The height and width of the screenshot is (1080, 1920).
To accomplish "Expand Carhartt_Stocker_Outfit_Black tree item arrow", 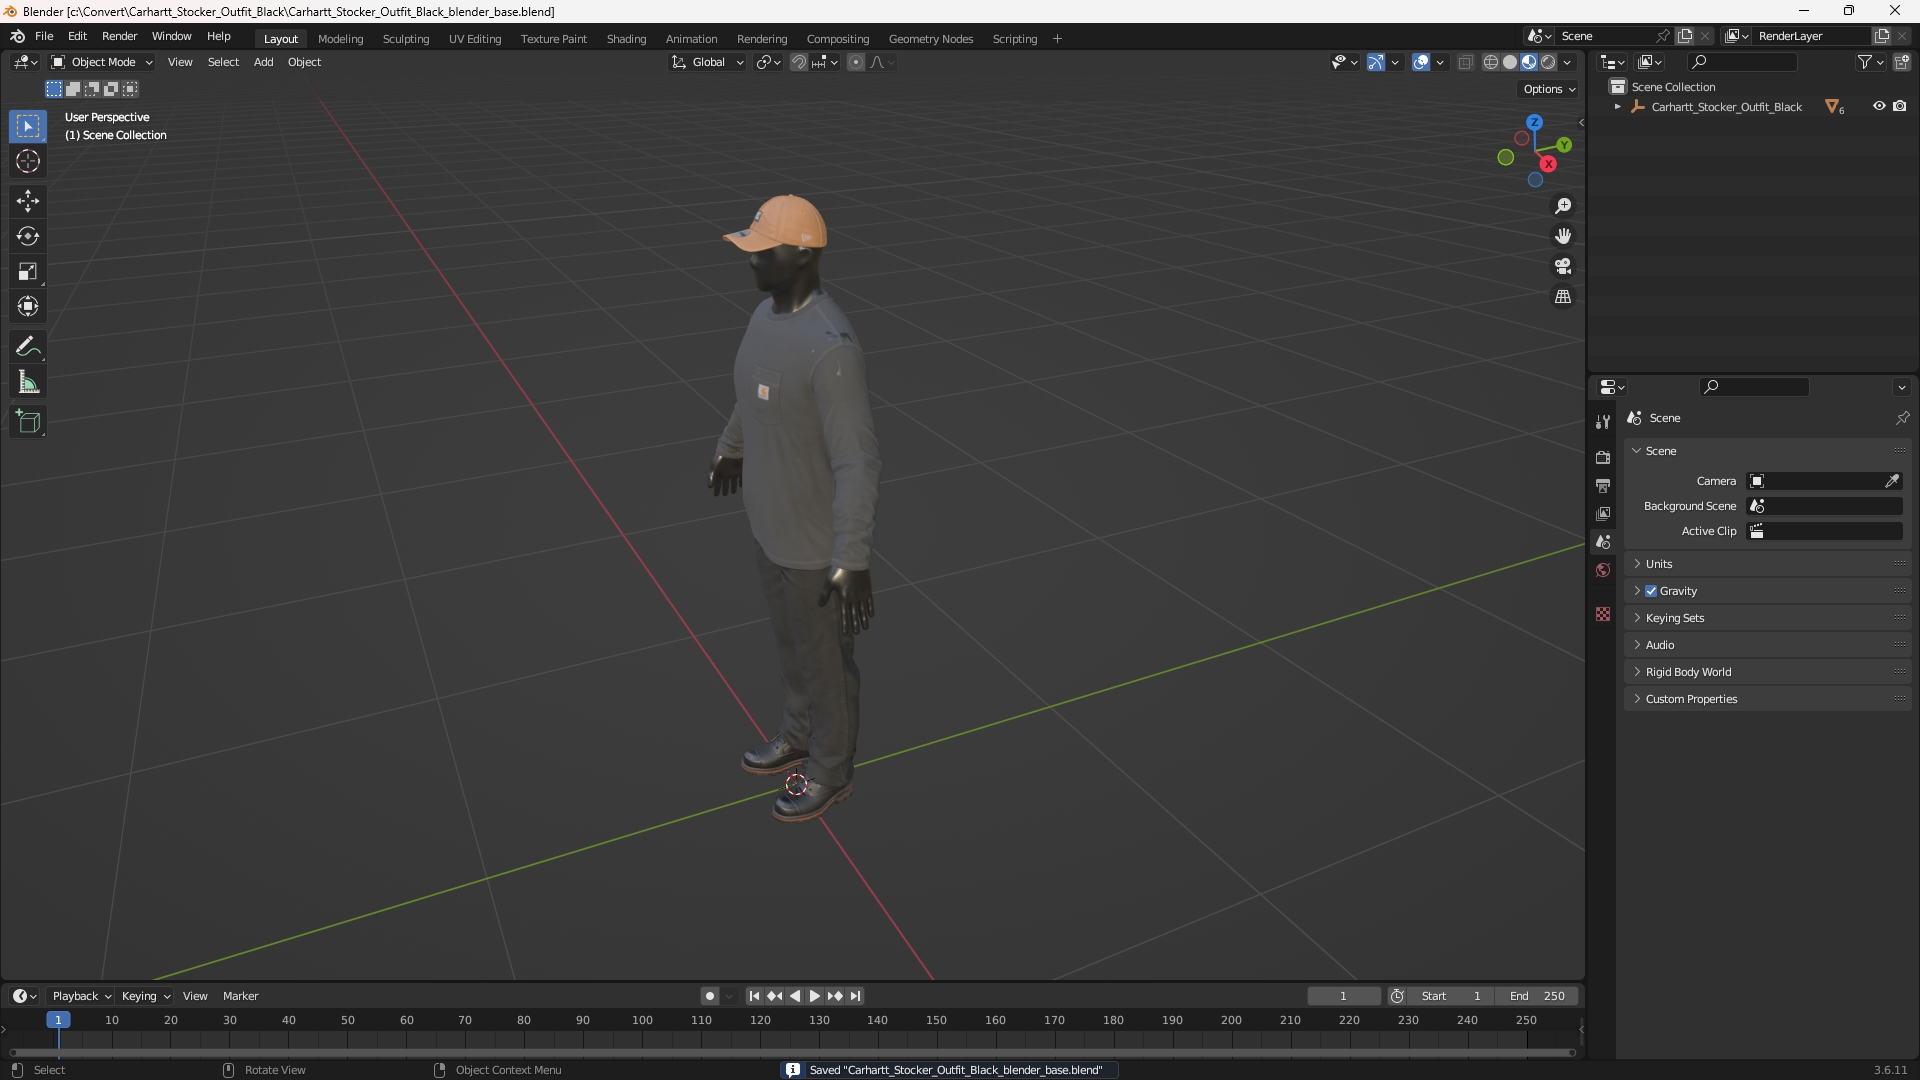I will tap(1617, 107).
